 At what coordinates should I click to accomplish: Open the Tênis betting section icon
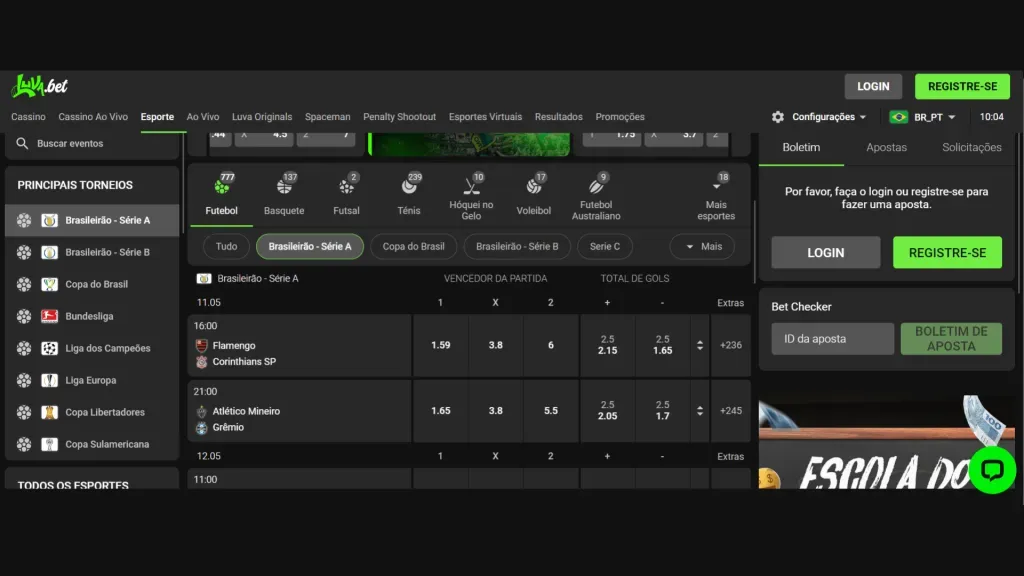coord(409,190)
